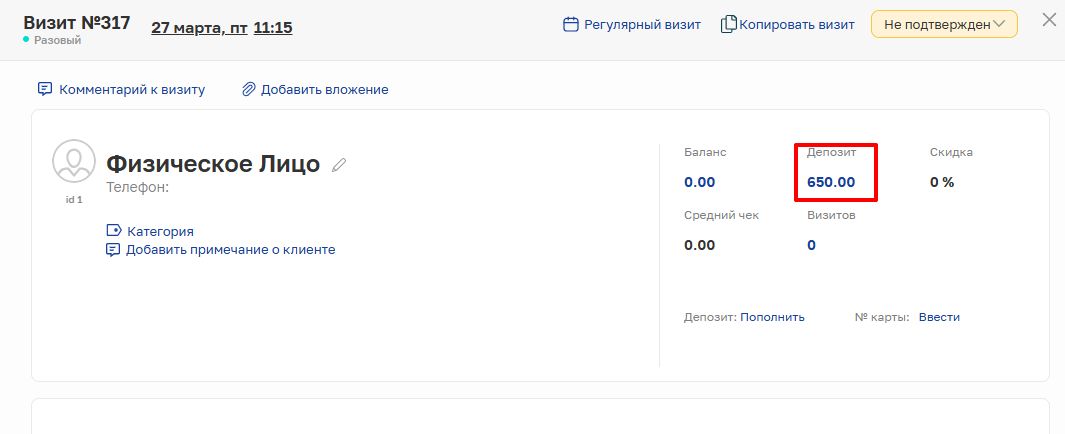Image resolution: width=1065 pixels, height=434 pixels.
Task: Click 'Ввести' to enter card number
Action: [939, 317]
